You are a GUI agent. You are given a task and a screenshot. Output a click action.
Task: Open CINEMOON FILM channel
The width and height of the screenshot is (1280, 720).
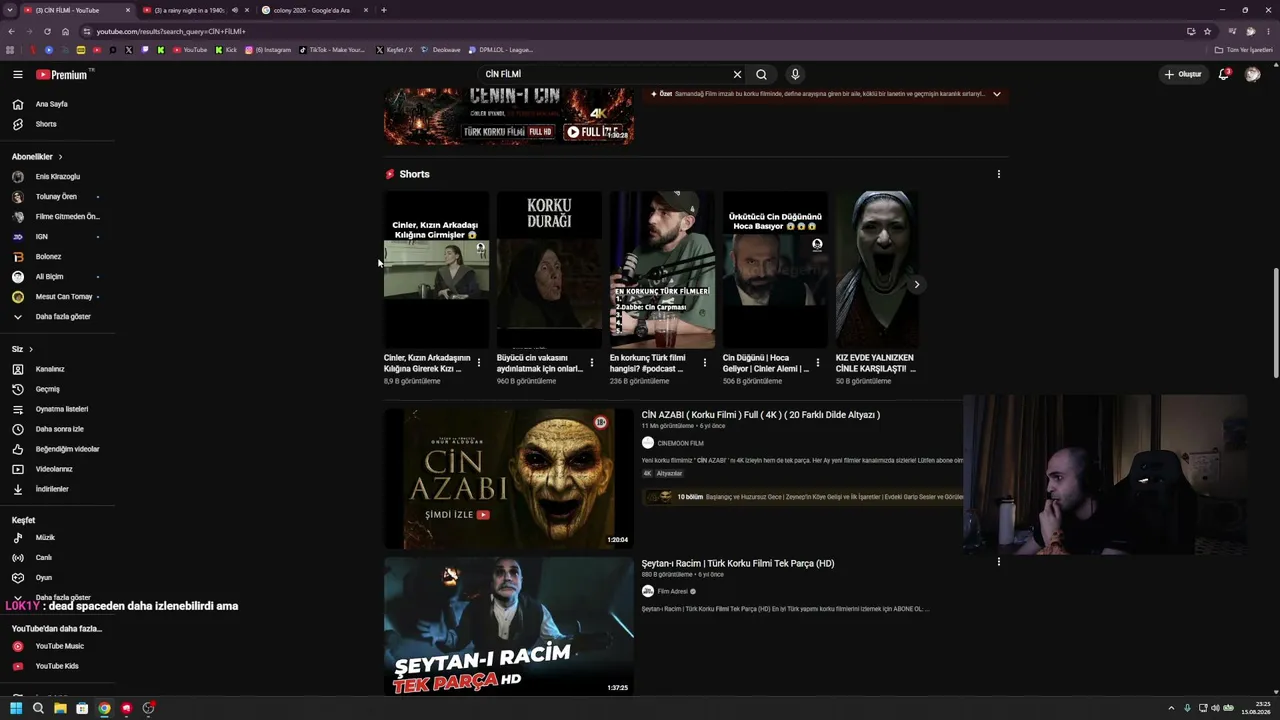click(x=680, y=443)
